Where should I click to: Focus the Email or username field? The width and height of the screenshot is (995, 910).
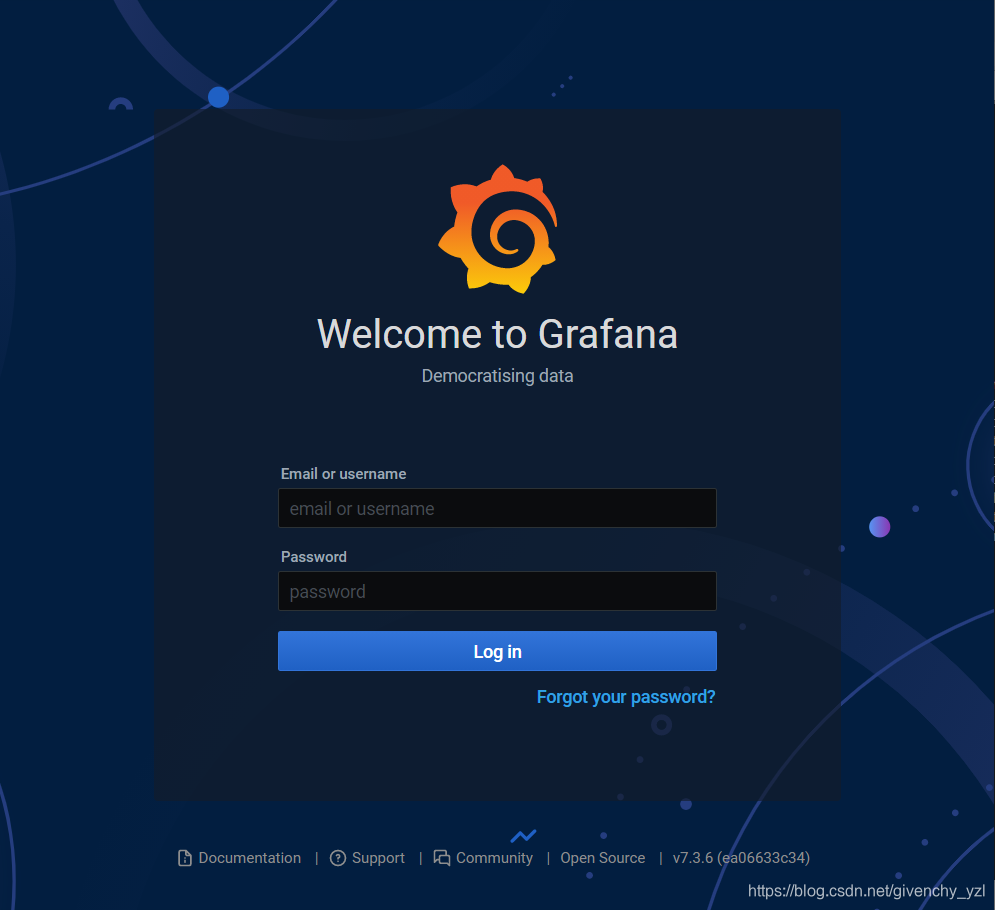click(x=498, y=508)
